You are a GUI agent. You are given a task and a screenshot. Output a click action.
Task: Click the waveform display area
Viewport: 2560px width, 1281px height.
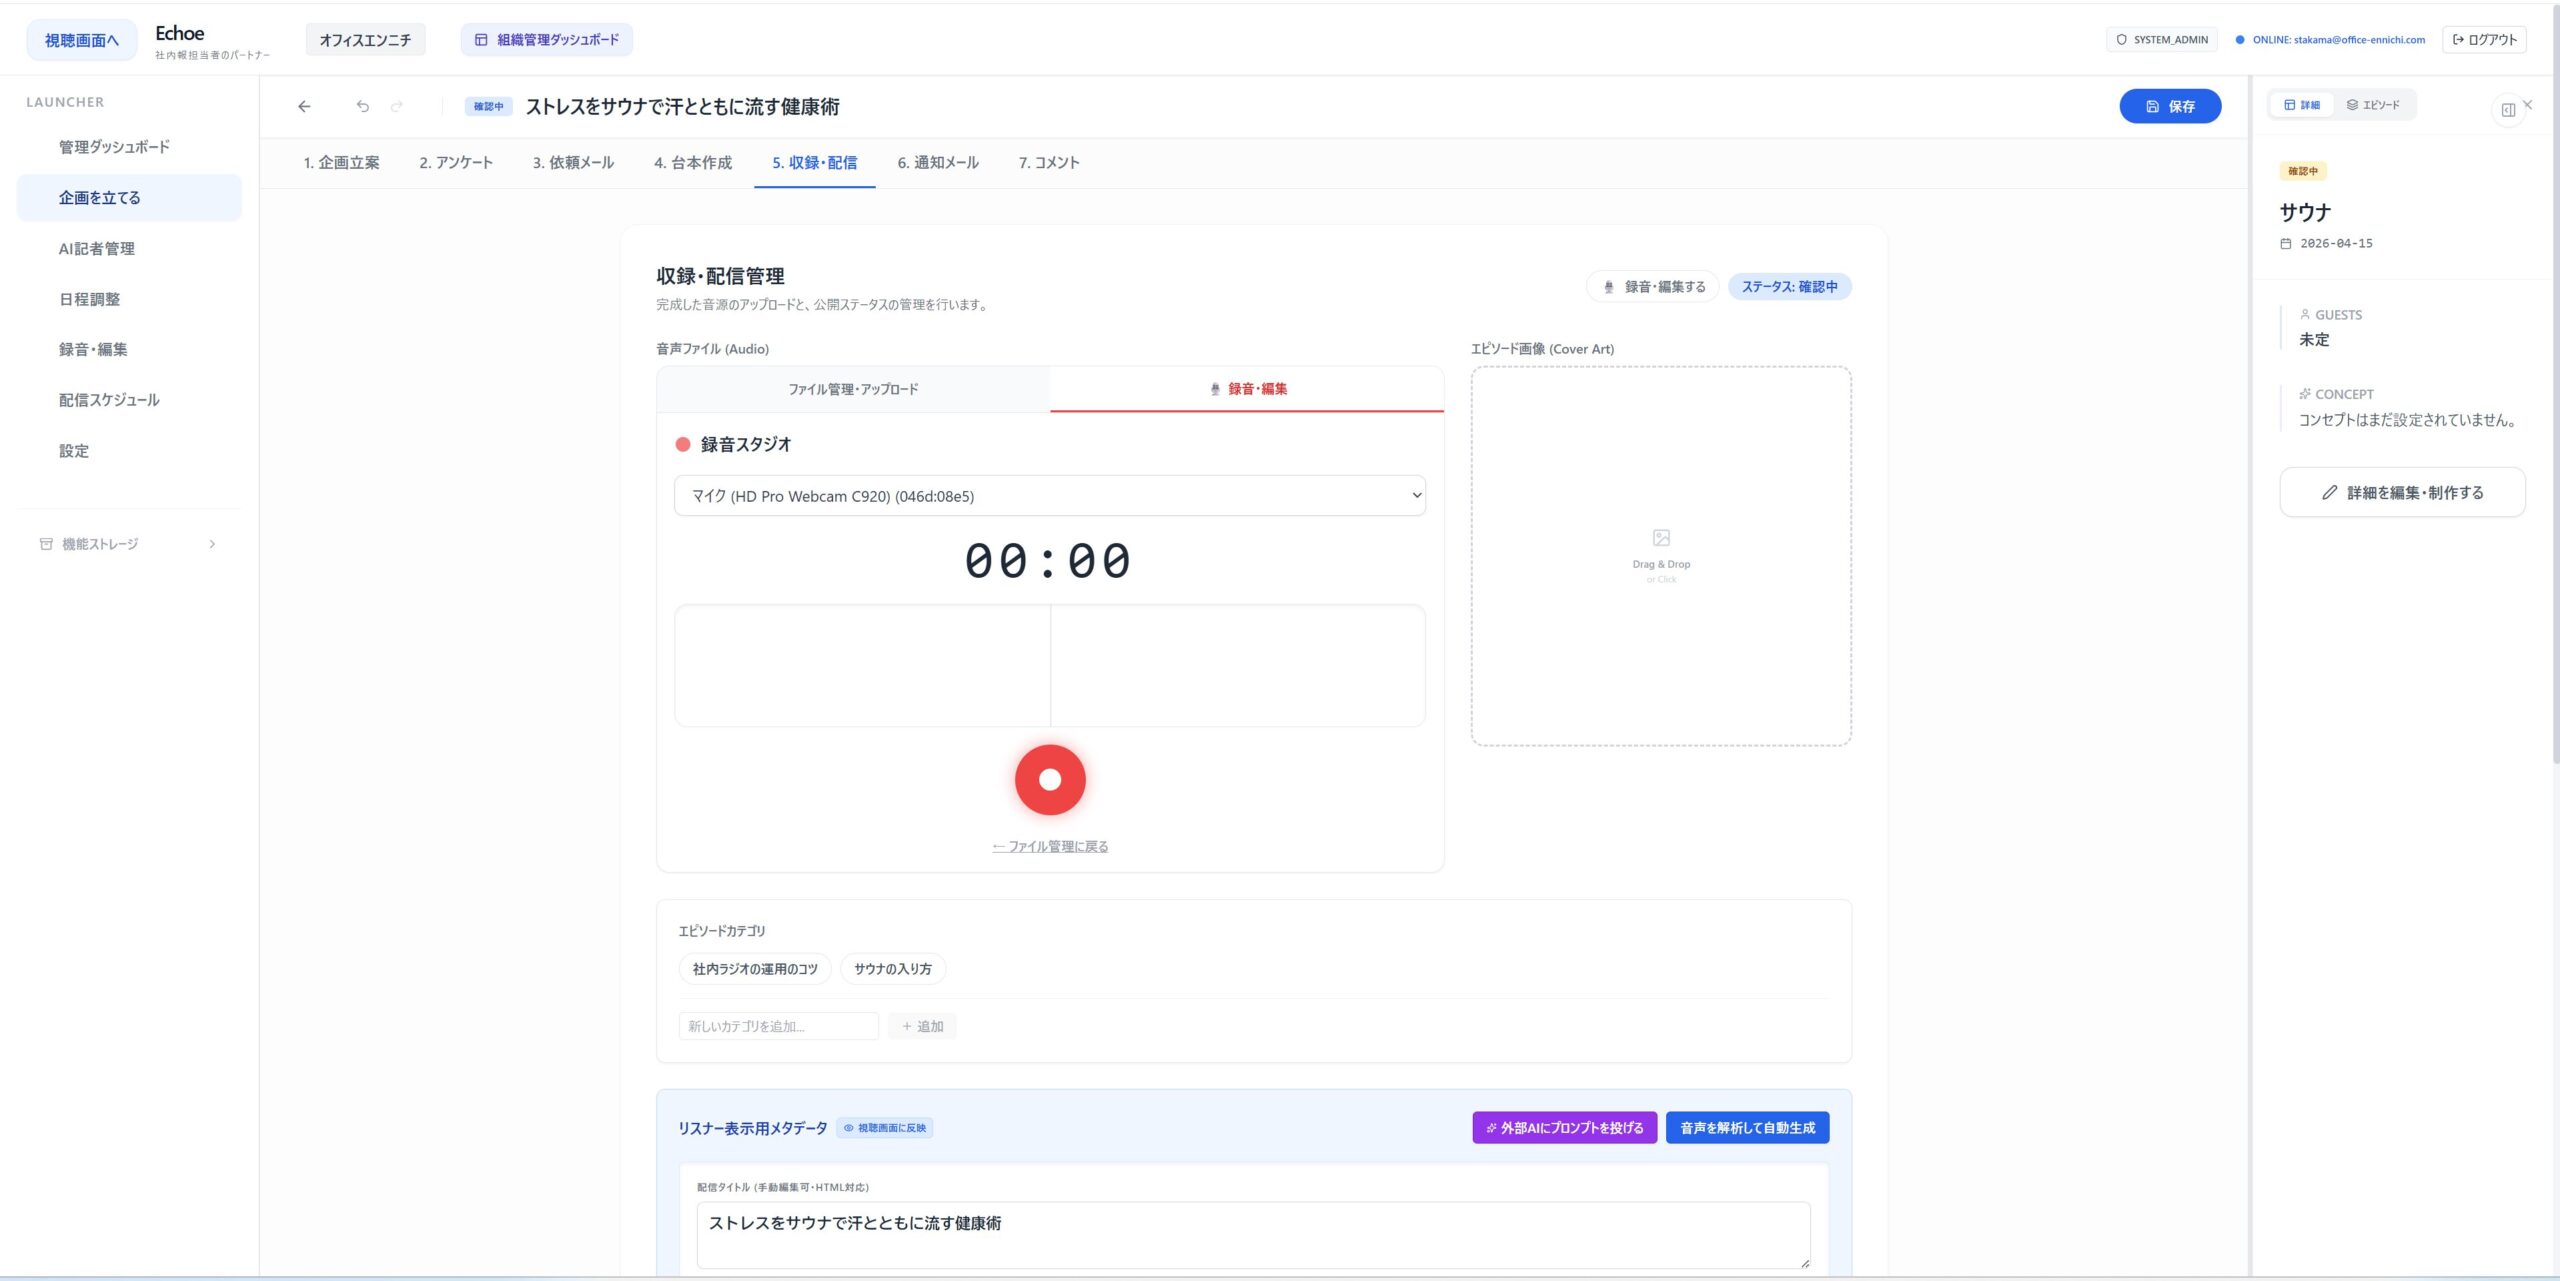coord(1049,665)
